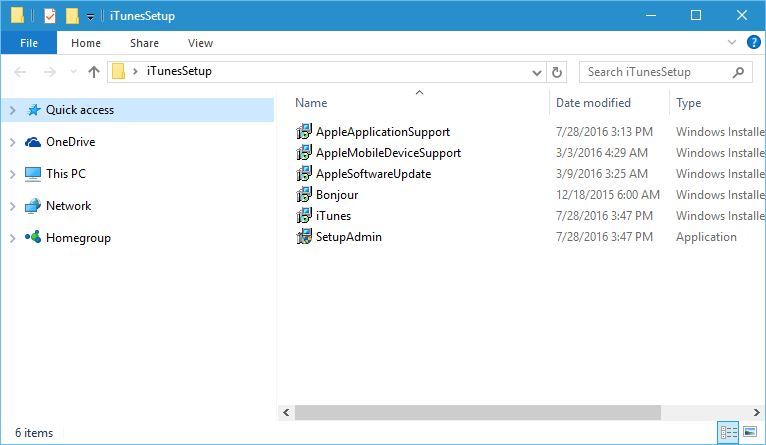Click the Properties checkmark icon in title bar
This screenshot has height=445, width=766.
coord(49,16)
